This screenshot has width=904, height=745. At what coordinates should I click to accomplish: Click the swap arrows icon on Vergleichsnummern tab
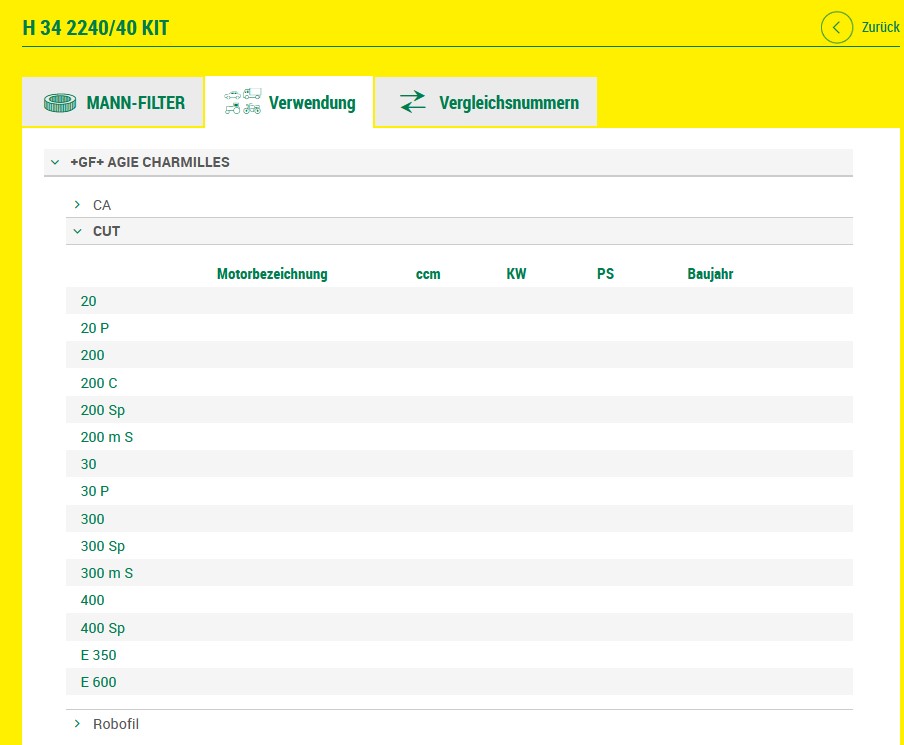pos(412,102)
